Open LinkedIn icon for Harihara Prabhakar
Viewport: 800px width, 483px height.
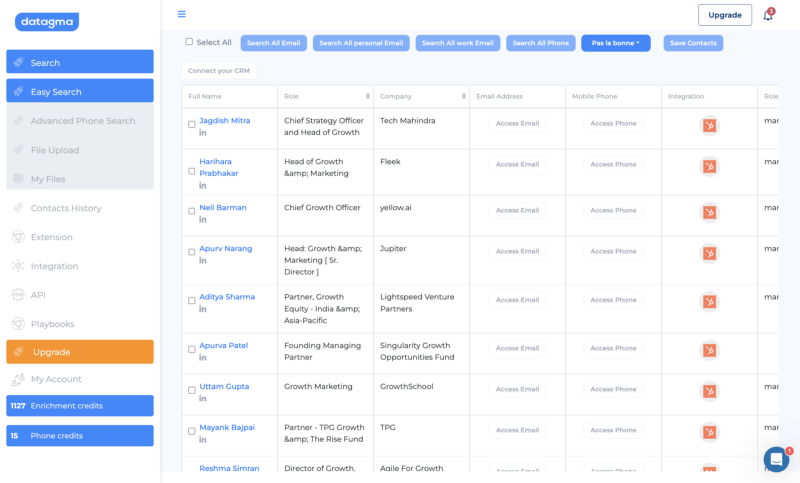pyautogui.click(x=203, y=186)
